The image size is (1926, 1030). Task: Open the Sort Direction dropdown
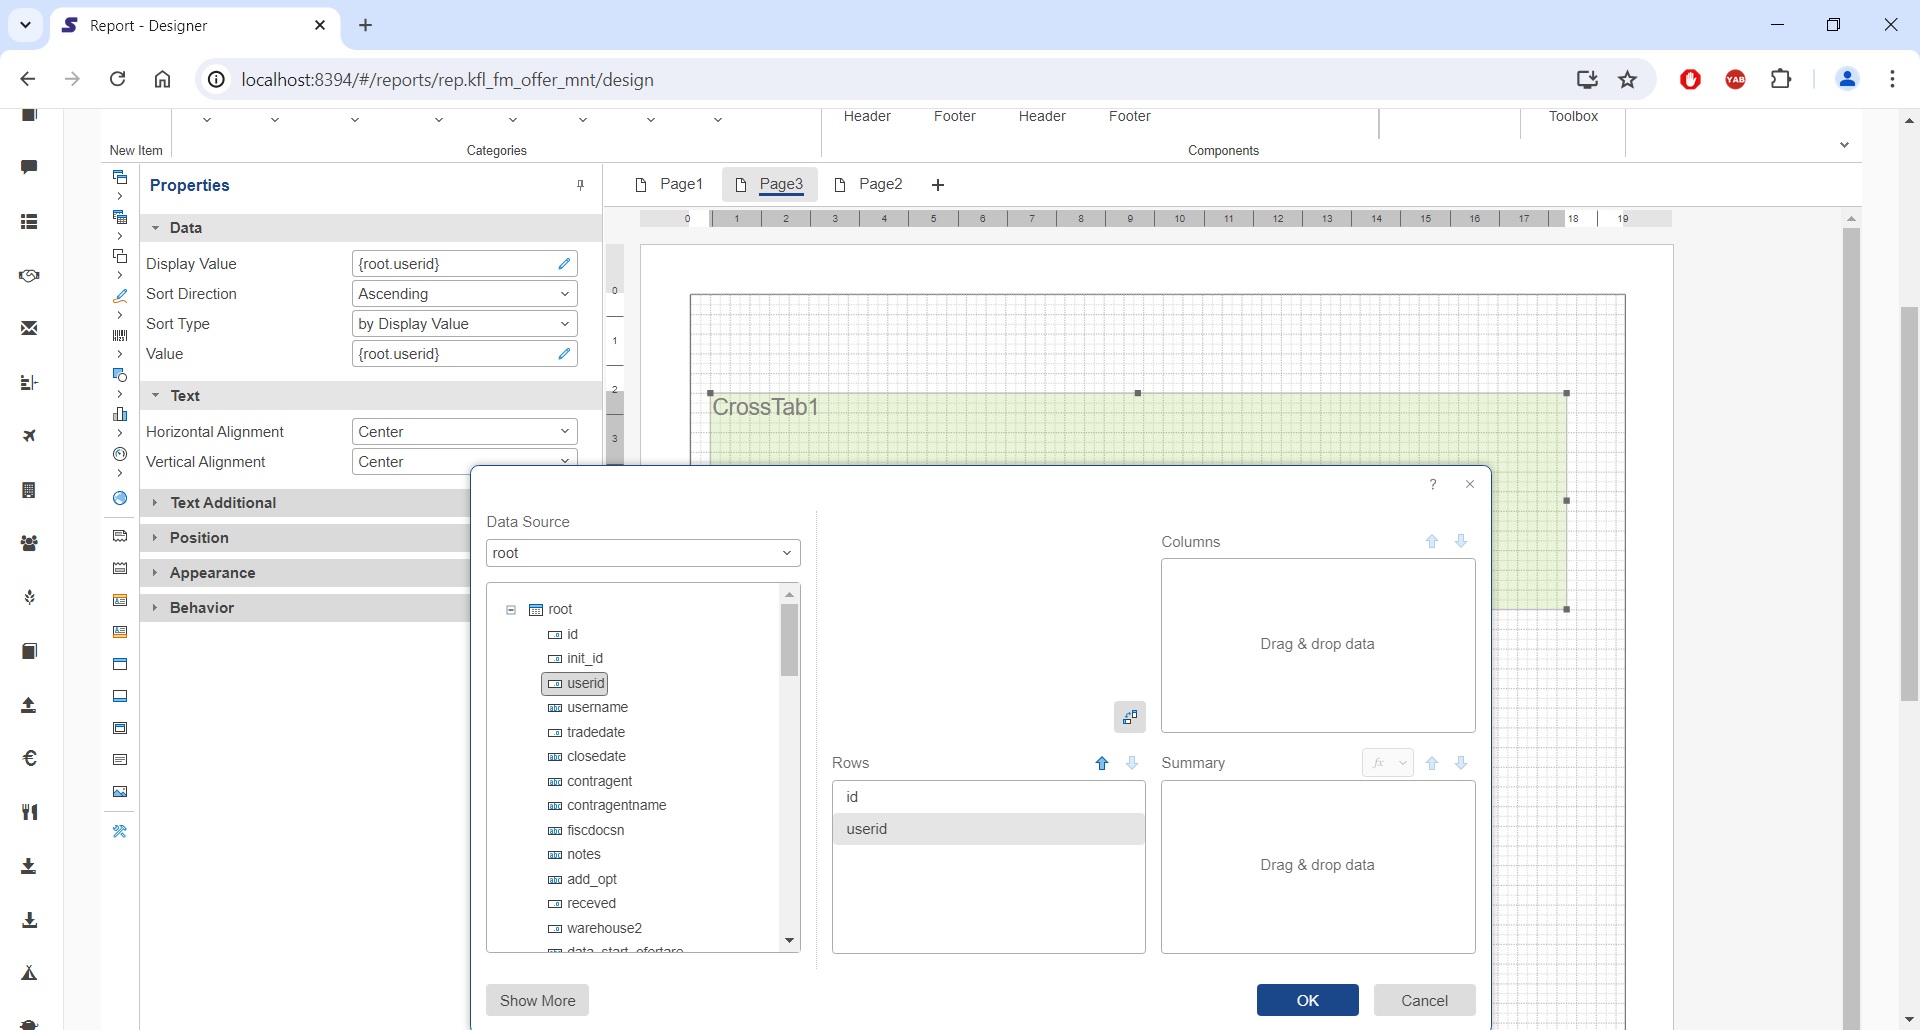(x=465, y=294)
